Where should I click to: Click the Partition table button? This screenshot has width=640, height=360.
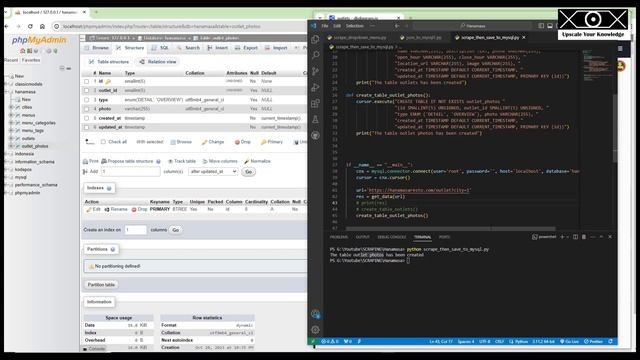coord(101,285)
